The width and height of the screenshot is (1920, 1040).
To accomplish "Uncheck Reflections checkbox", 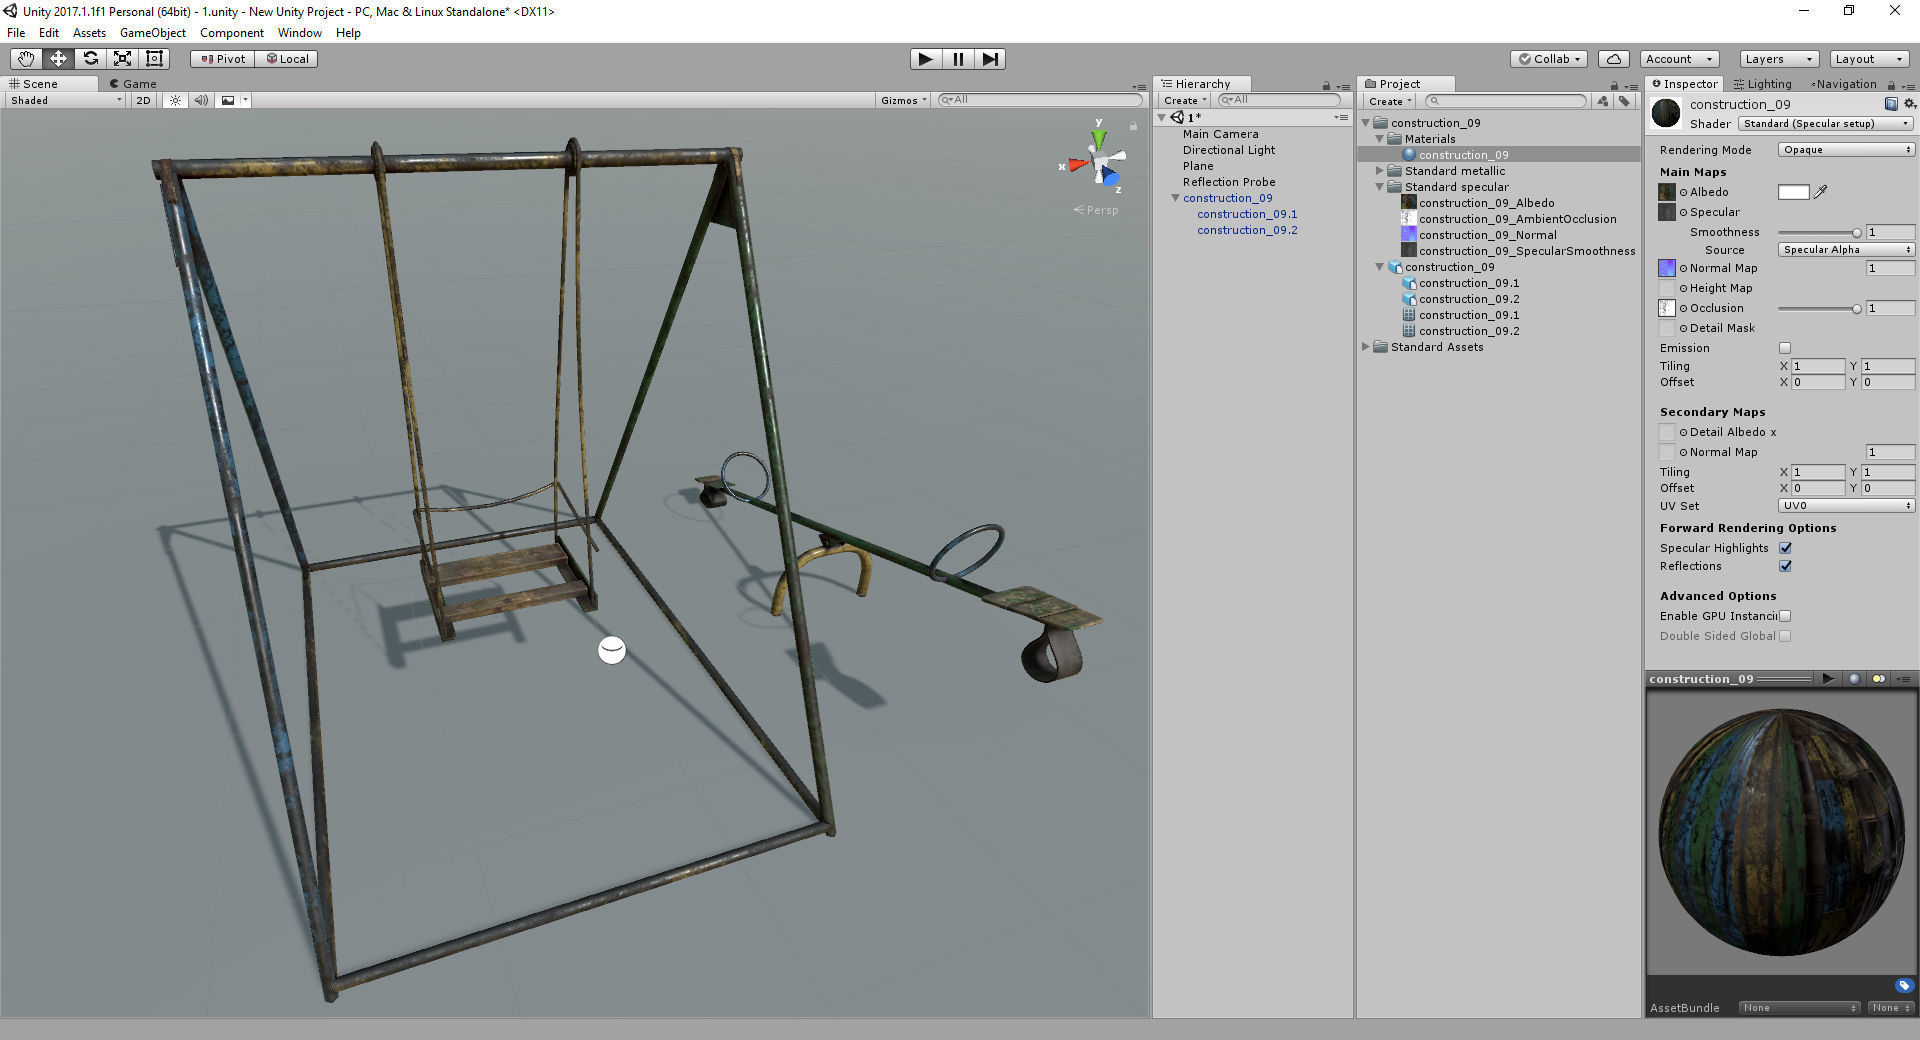I will [1785, 566].
